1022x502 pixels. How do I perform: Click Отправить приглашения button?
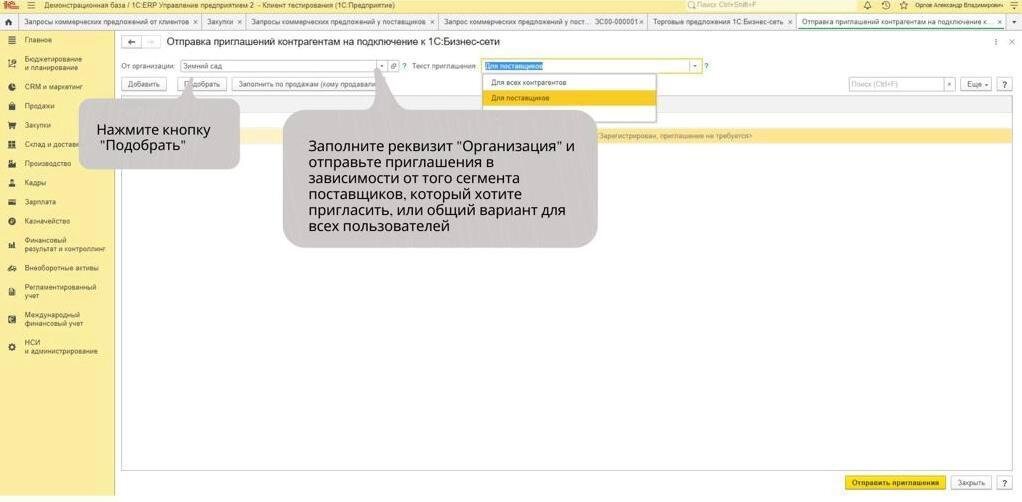895,483
